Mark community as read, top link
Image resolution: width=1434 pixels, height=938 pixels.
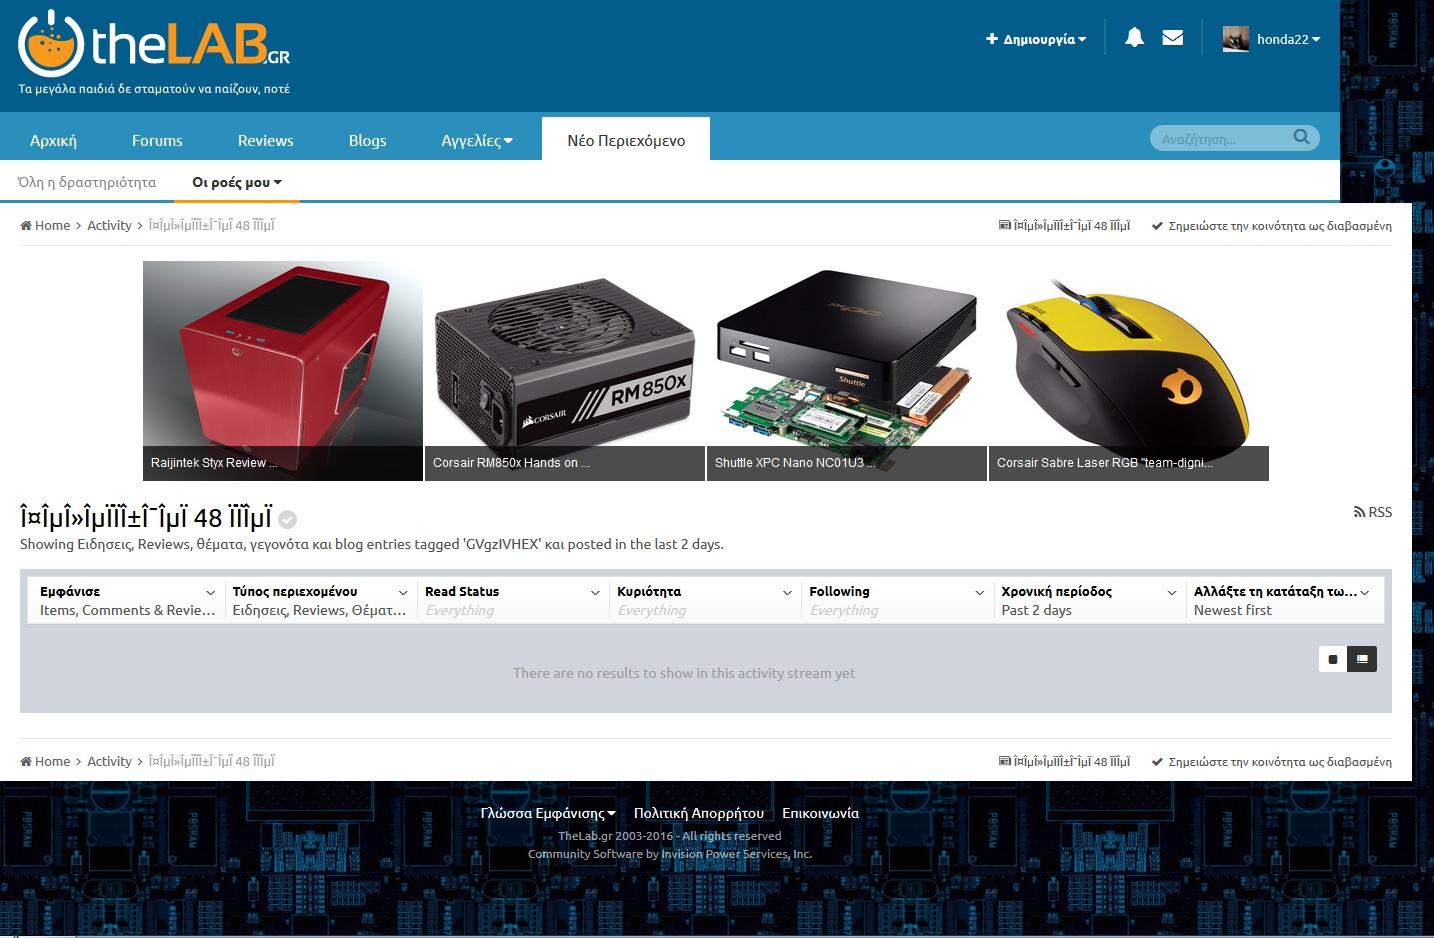pos(1271,226)
